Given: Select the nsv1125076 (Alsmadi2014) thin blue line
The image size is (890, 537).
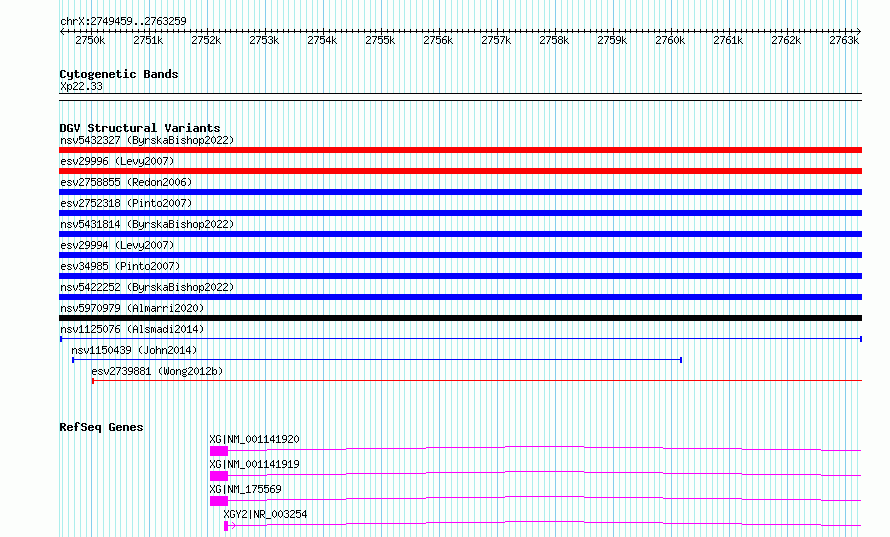Looking at the screenshot, I should 460,339.
